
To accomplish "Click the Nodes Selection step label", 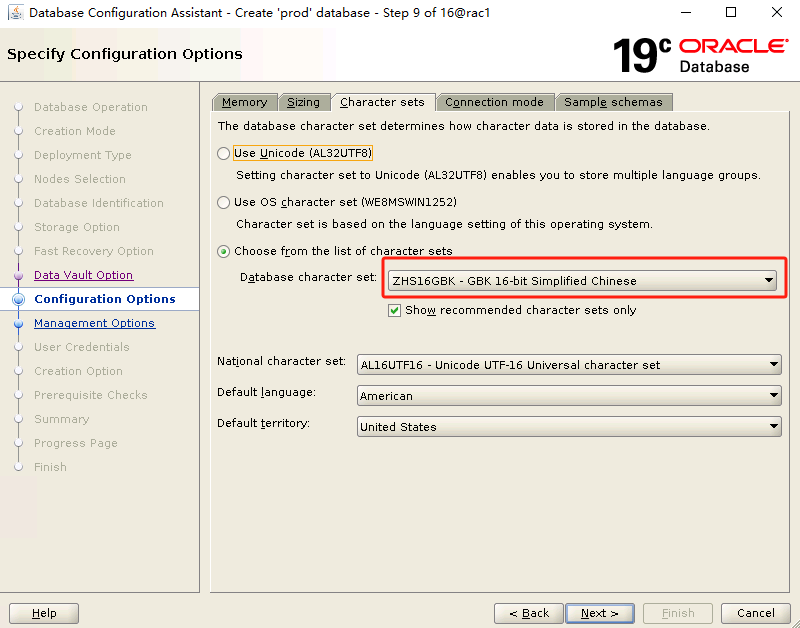I will [80, 180].
